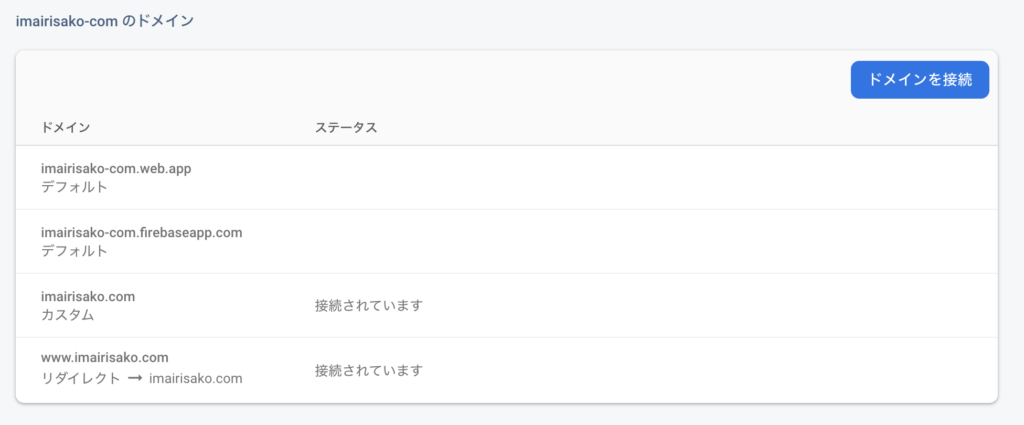Click the right side of imairisako.com row
The height and width of the screenshot is (425, 1024).
(718, 306)
